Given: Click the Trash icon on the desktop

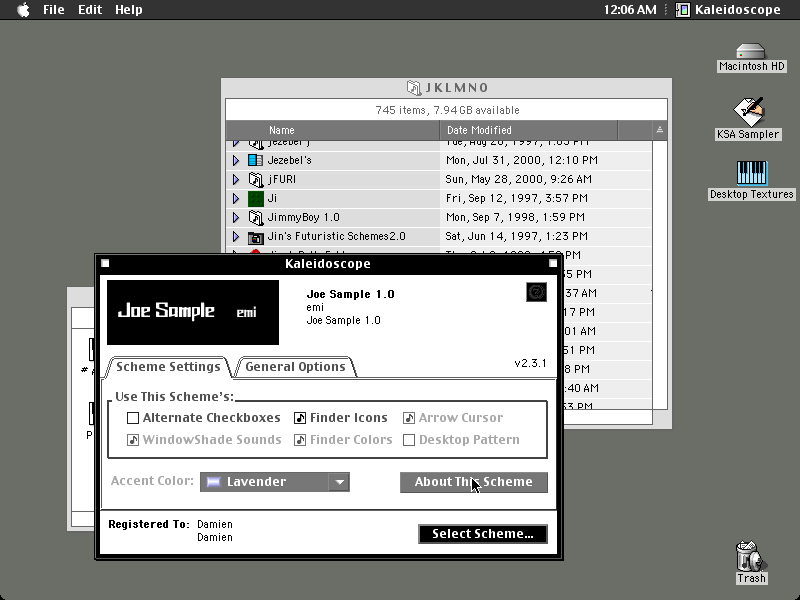Looking at the screenshot, I should tap(751, 556).
